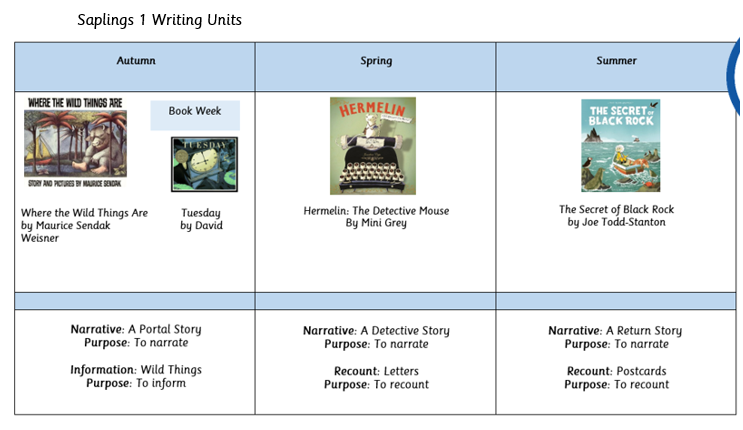
Task: Click the Saplings 1 Writing Units title
Action: (159, 20)
